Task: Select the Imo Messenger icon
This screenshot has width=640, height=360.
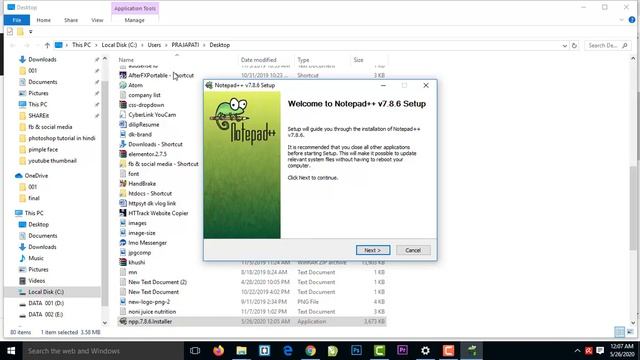Action: (123, 243)
